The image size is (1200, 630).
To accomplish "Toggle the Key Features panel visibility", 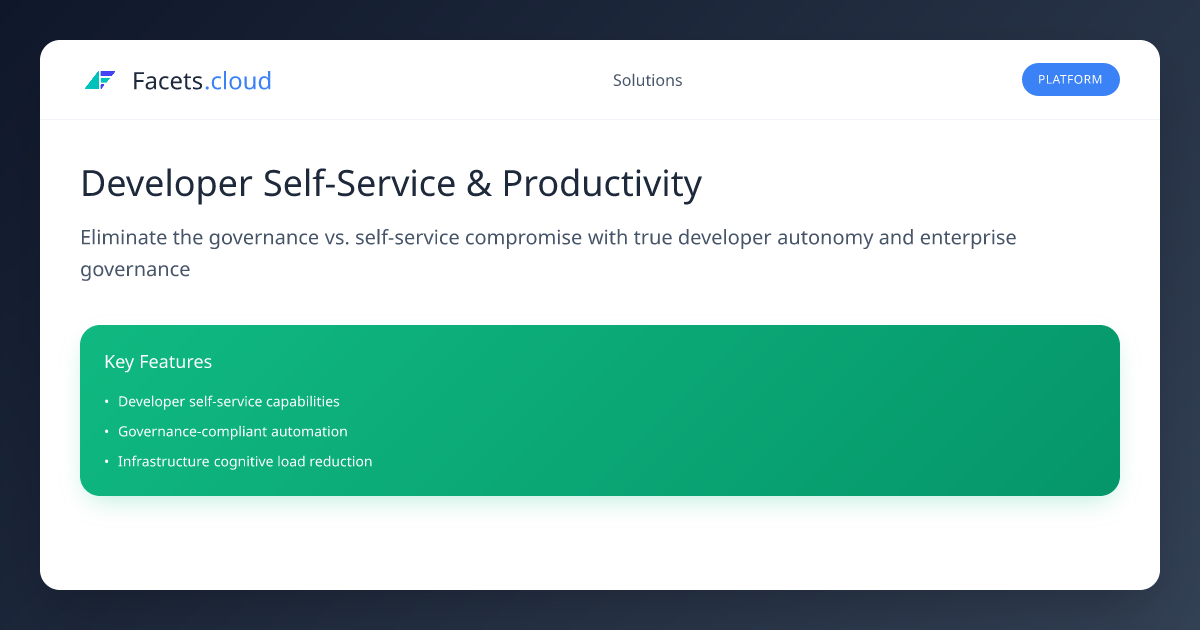I will (158, 361).
